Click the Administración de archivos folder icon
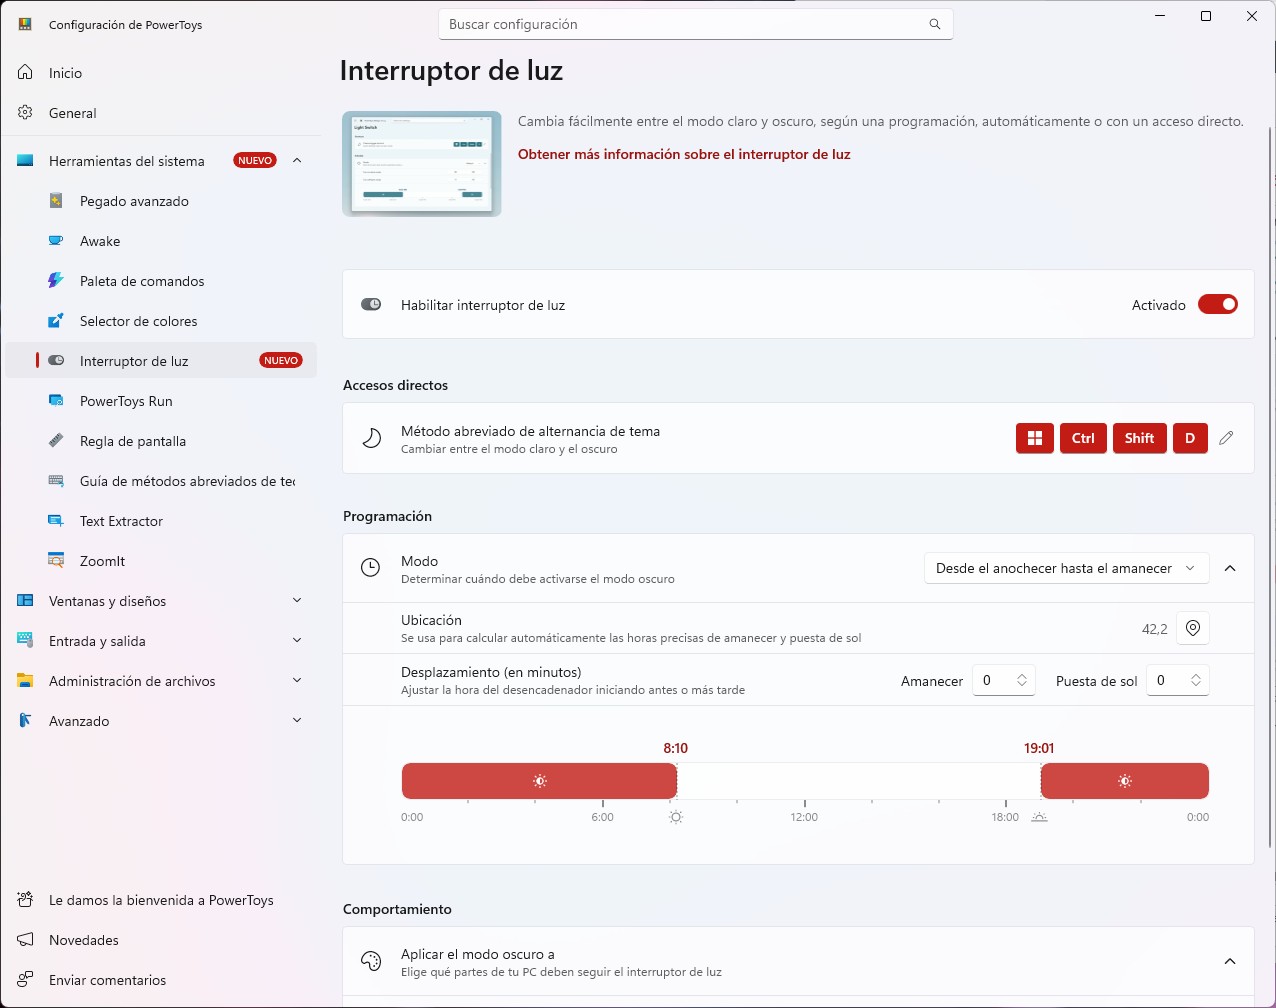 (26, 681)
